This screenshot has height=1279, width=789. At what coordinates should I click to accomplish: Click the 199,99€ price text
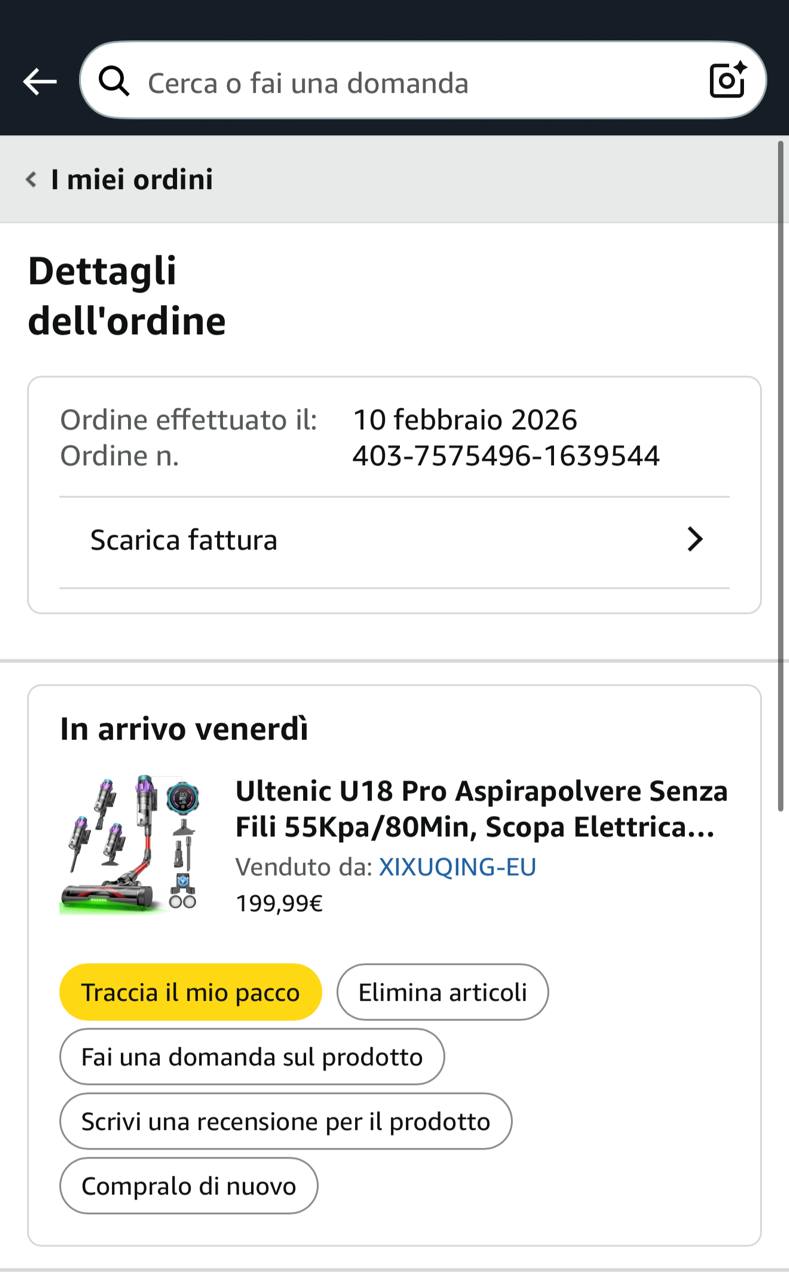[279, 904]
